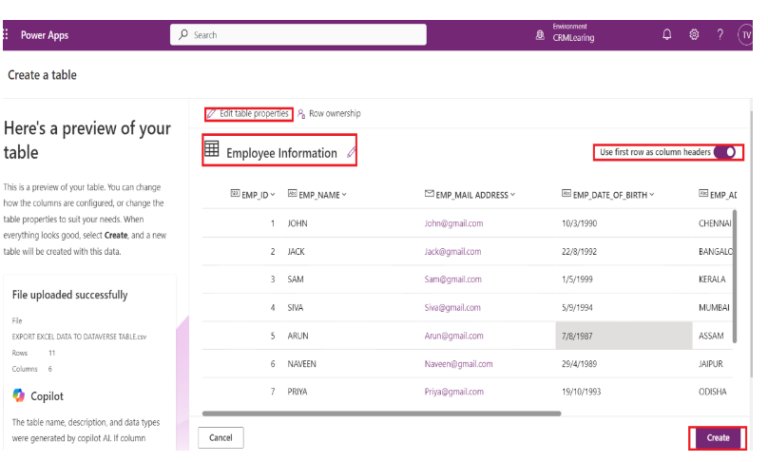Screen dimensions: 768x462
Task: Open the user account avatar
Action: coord(746,35)
